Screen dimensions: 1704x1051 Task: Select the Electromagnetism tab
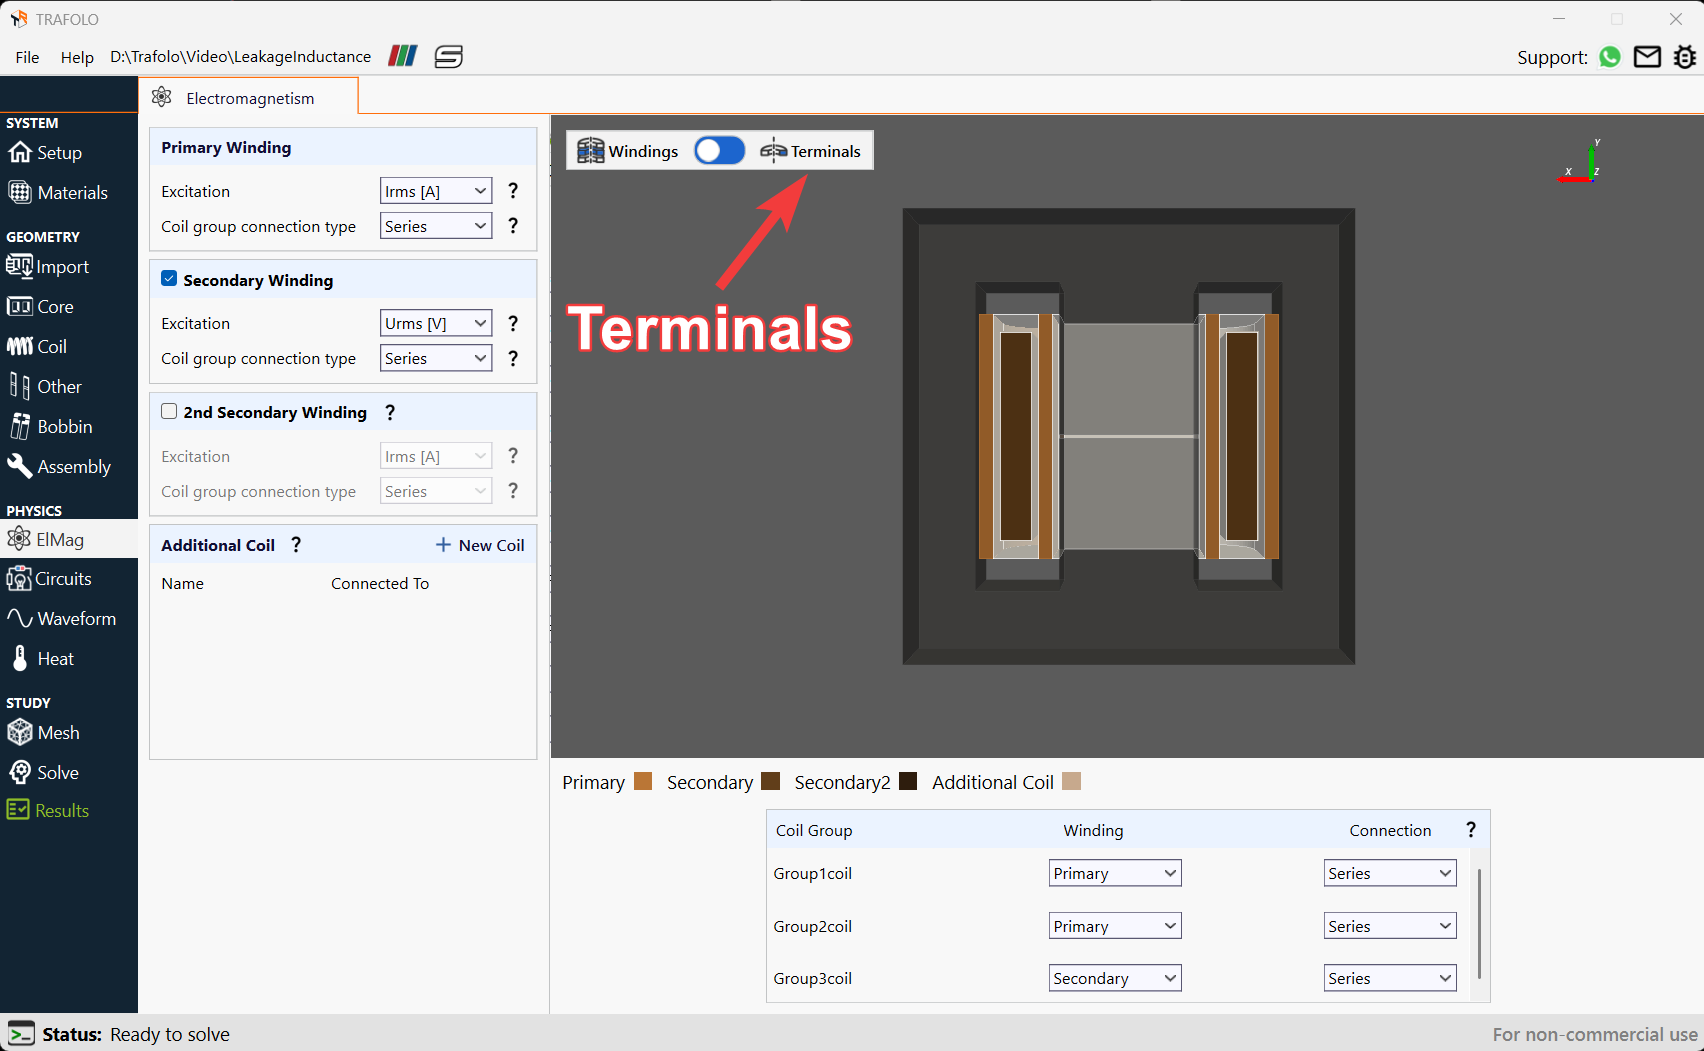coord(248,98)
